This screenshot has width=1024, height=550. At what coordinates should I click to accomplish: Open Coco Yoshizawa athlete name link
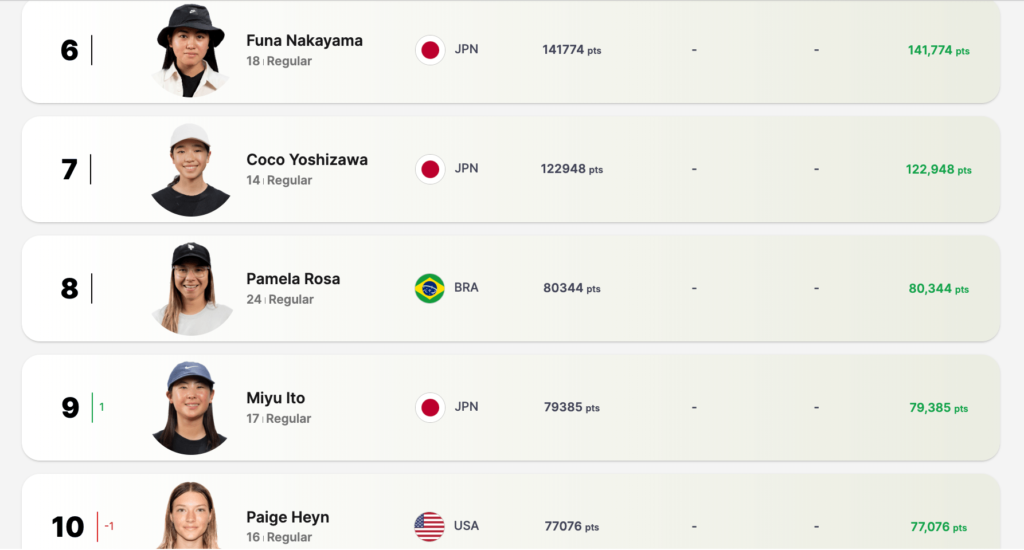pos(307,160)
